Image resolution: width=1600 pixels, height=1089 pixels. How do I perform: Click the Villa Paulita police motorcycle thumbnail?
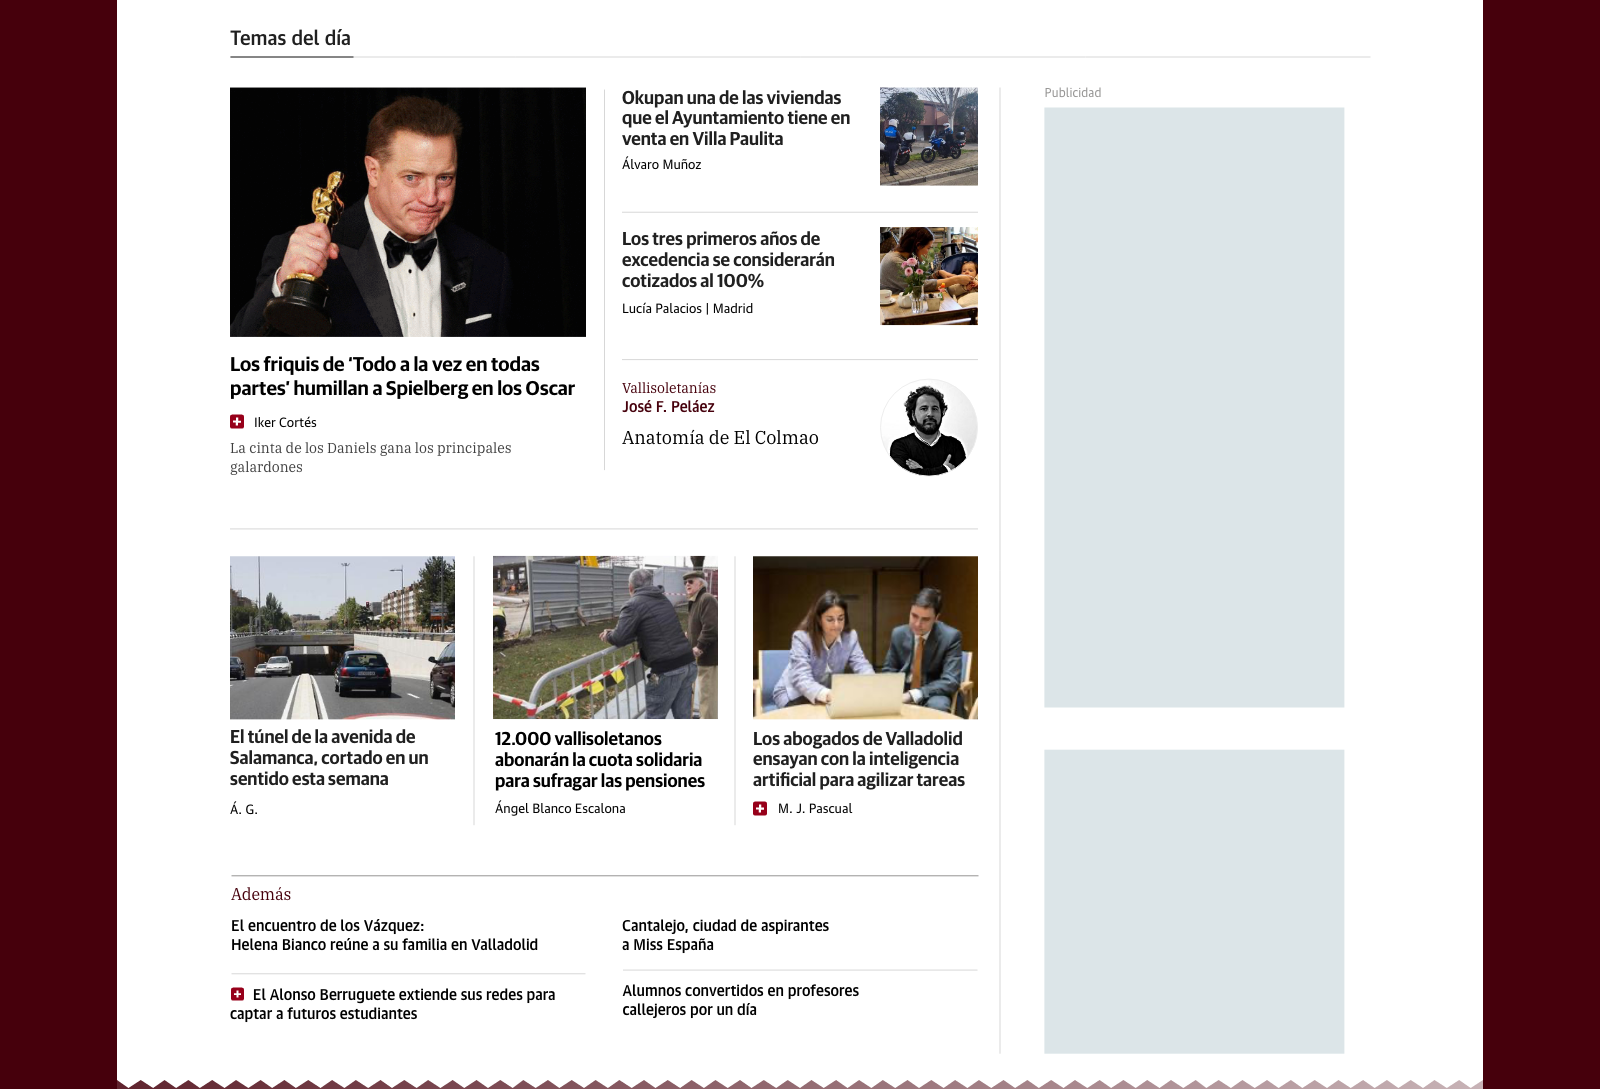click(928, 136)
